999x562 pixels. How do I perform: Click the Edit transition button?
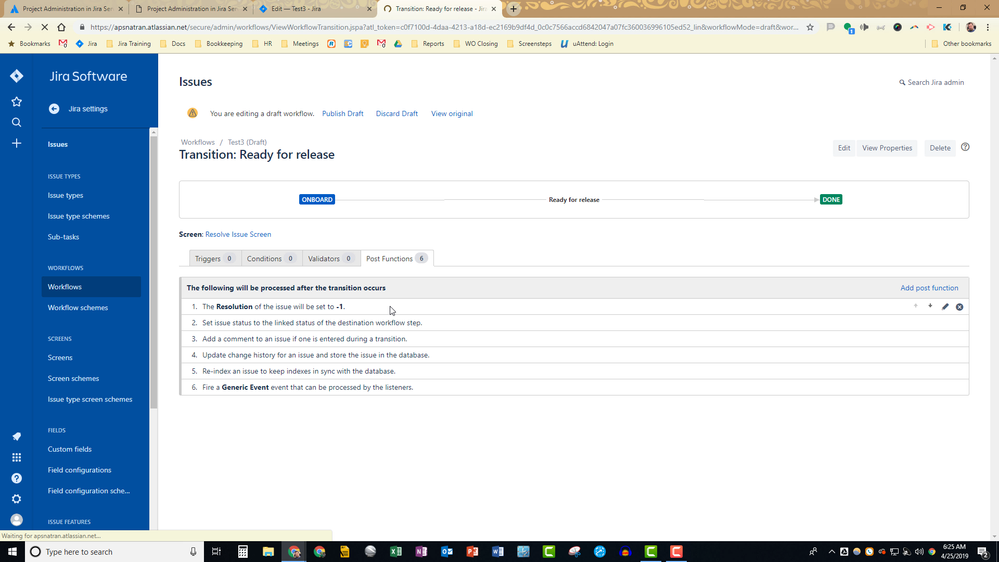(844, 148)
